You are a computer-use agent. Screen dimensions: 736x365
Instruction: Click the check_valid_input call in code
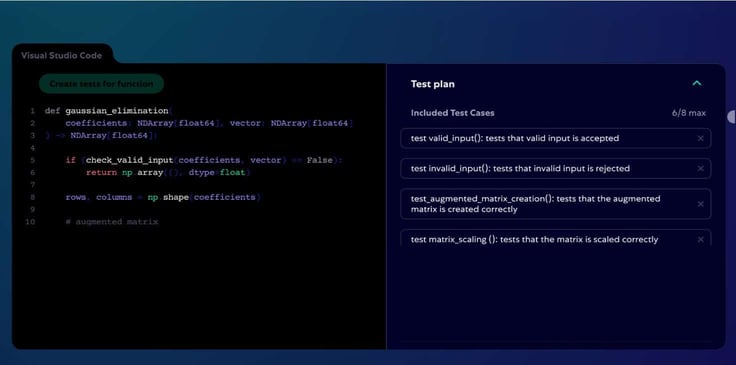[x=130, y=160]
